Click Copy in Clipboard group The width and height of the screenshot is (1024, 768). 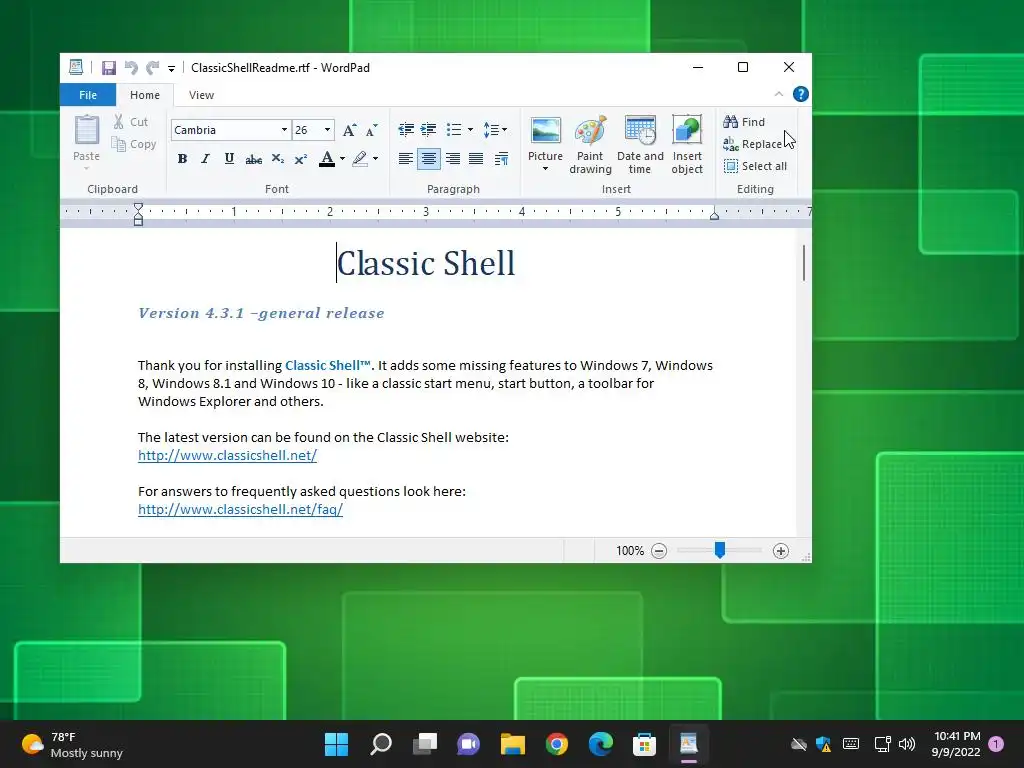(133, 144)
